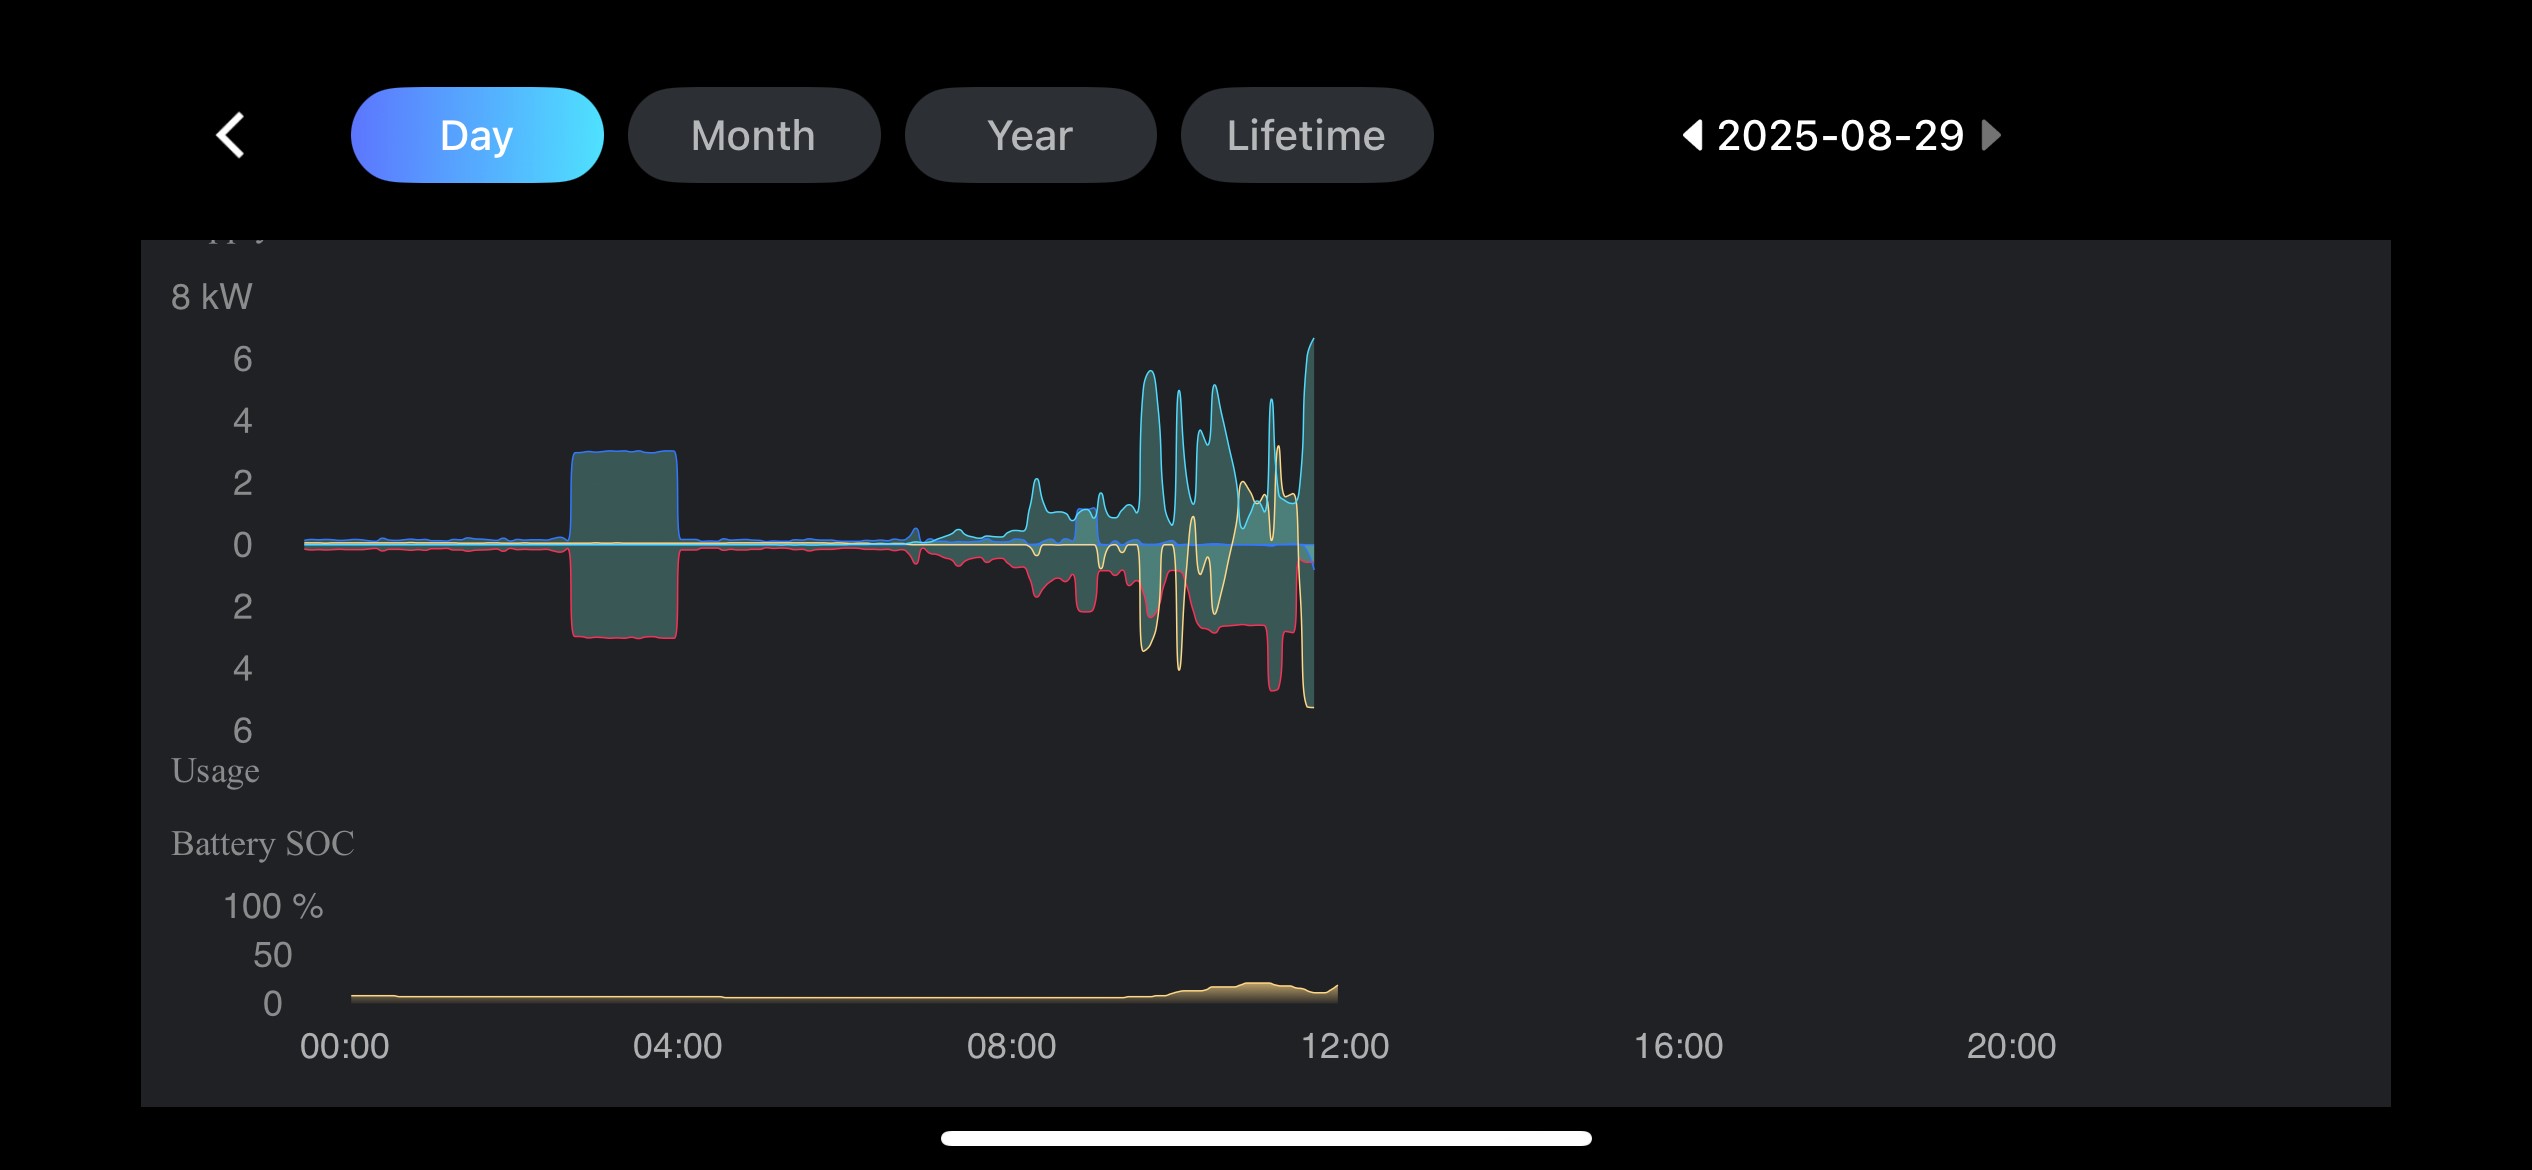Image resolution: width=2532 pixels, height=1170 pixels.
Task: Tap the 100 % SOC axis label
Action: click(272, 906)
